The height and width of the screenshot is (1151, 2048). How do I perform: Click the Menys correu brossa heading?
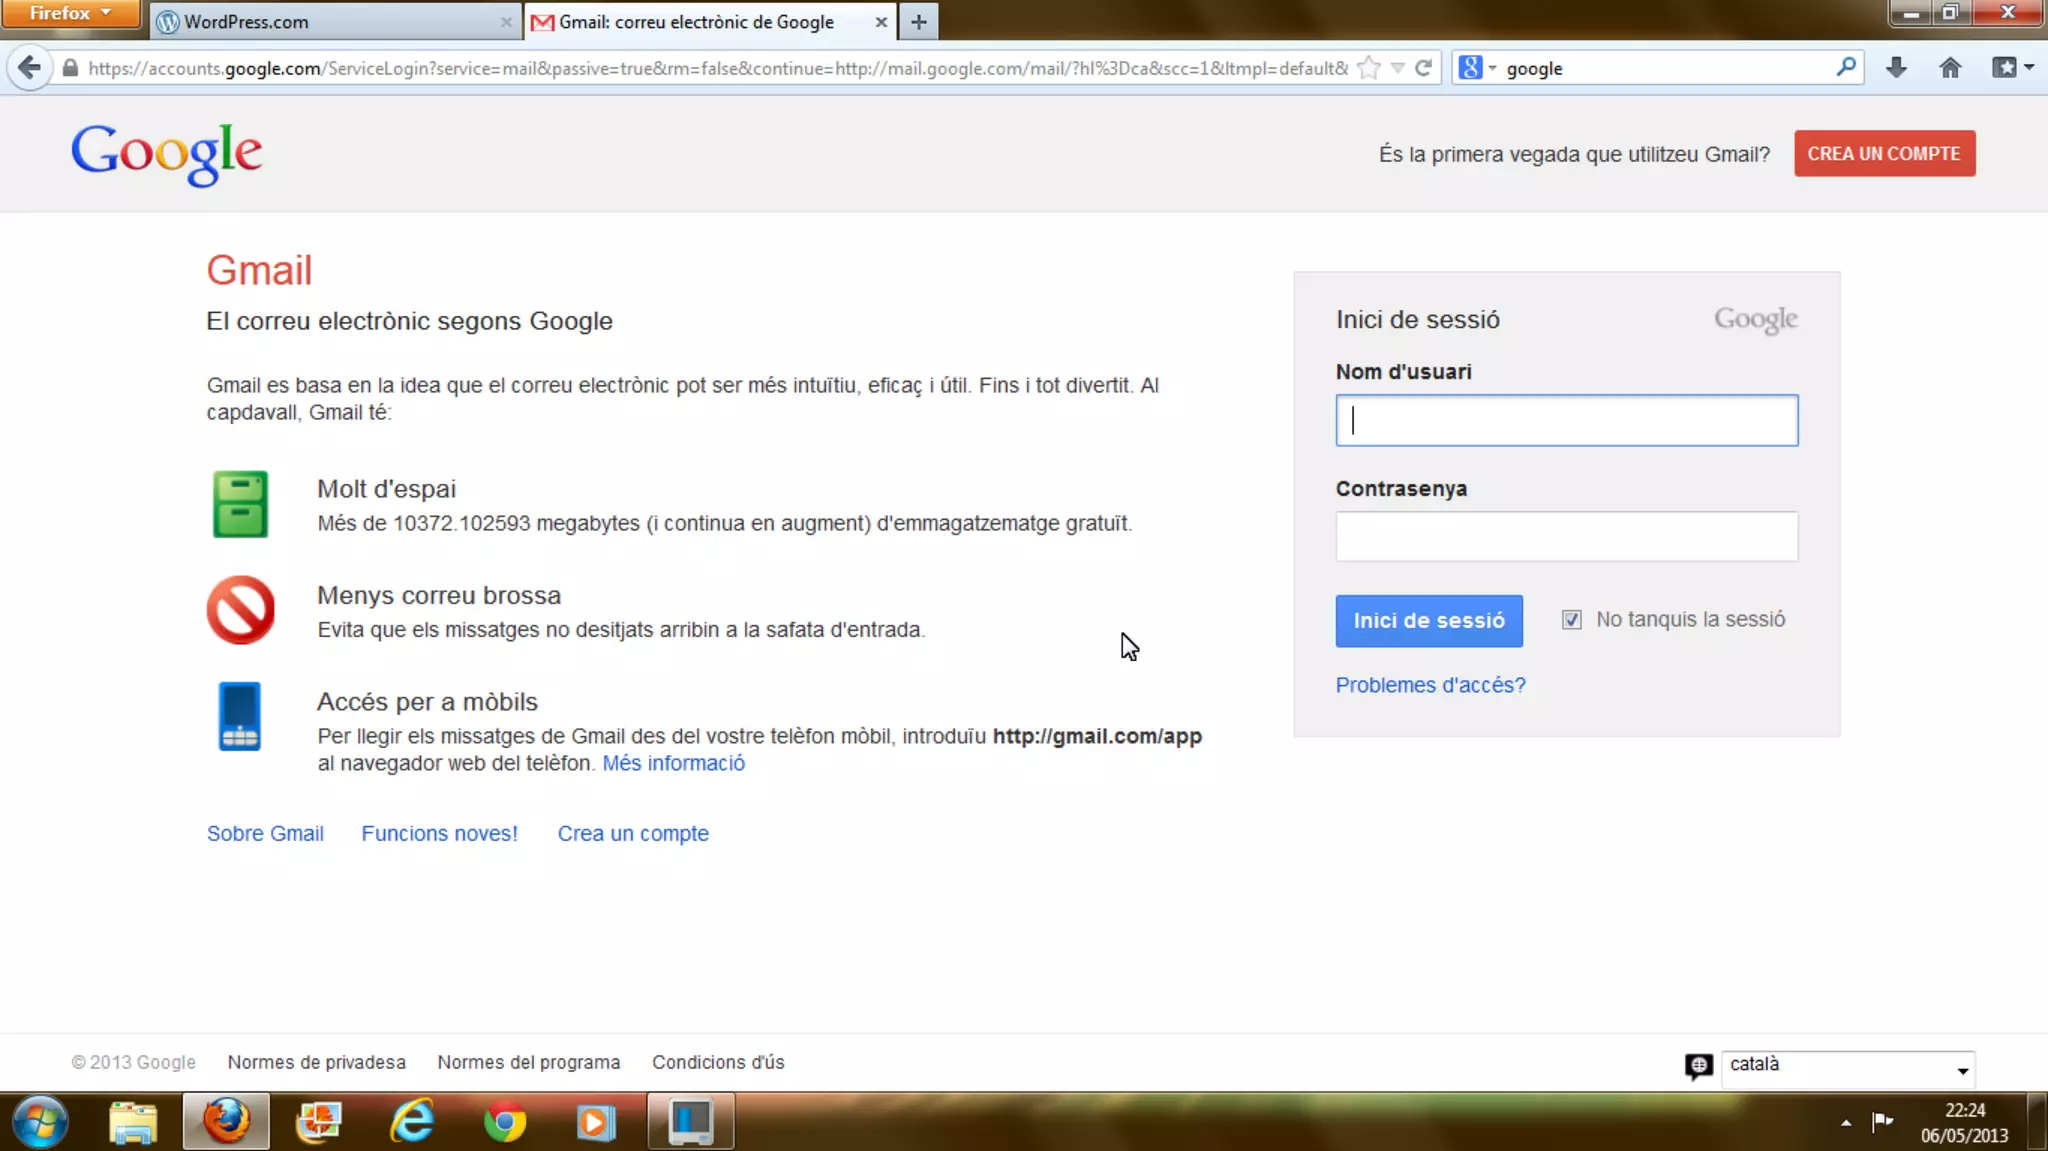point(439,595)
